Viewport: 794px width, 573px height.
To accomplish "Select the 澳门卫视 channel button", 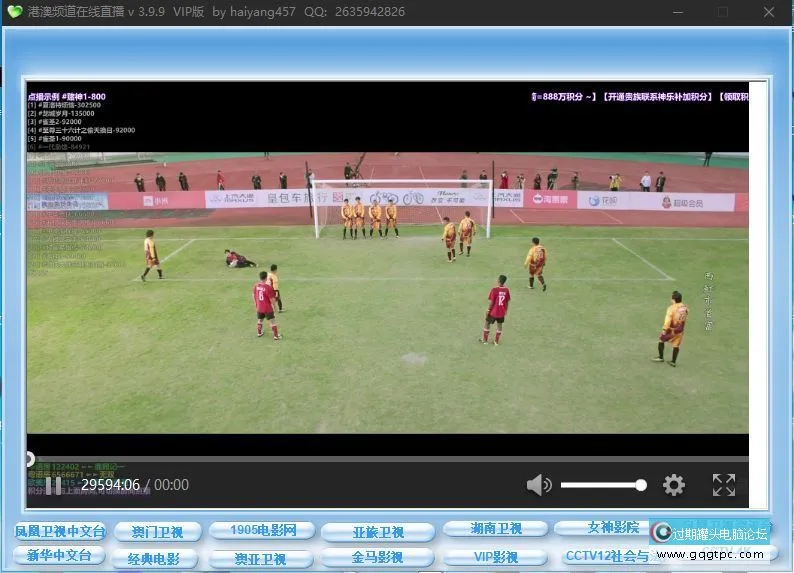I will pos(157,531).
